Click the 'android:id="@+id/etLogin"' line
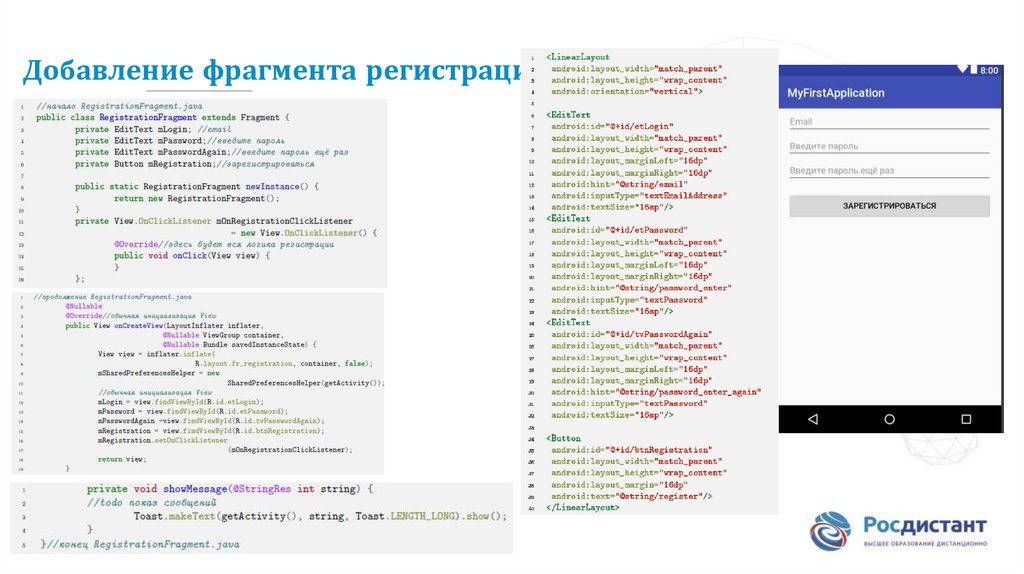 coord(612,126)
